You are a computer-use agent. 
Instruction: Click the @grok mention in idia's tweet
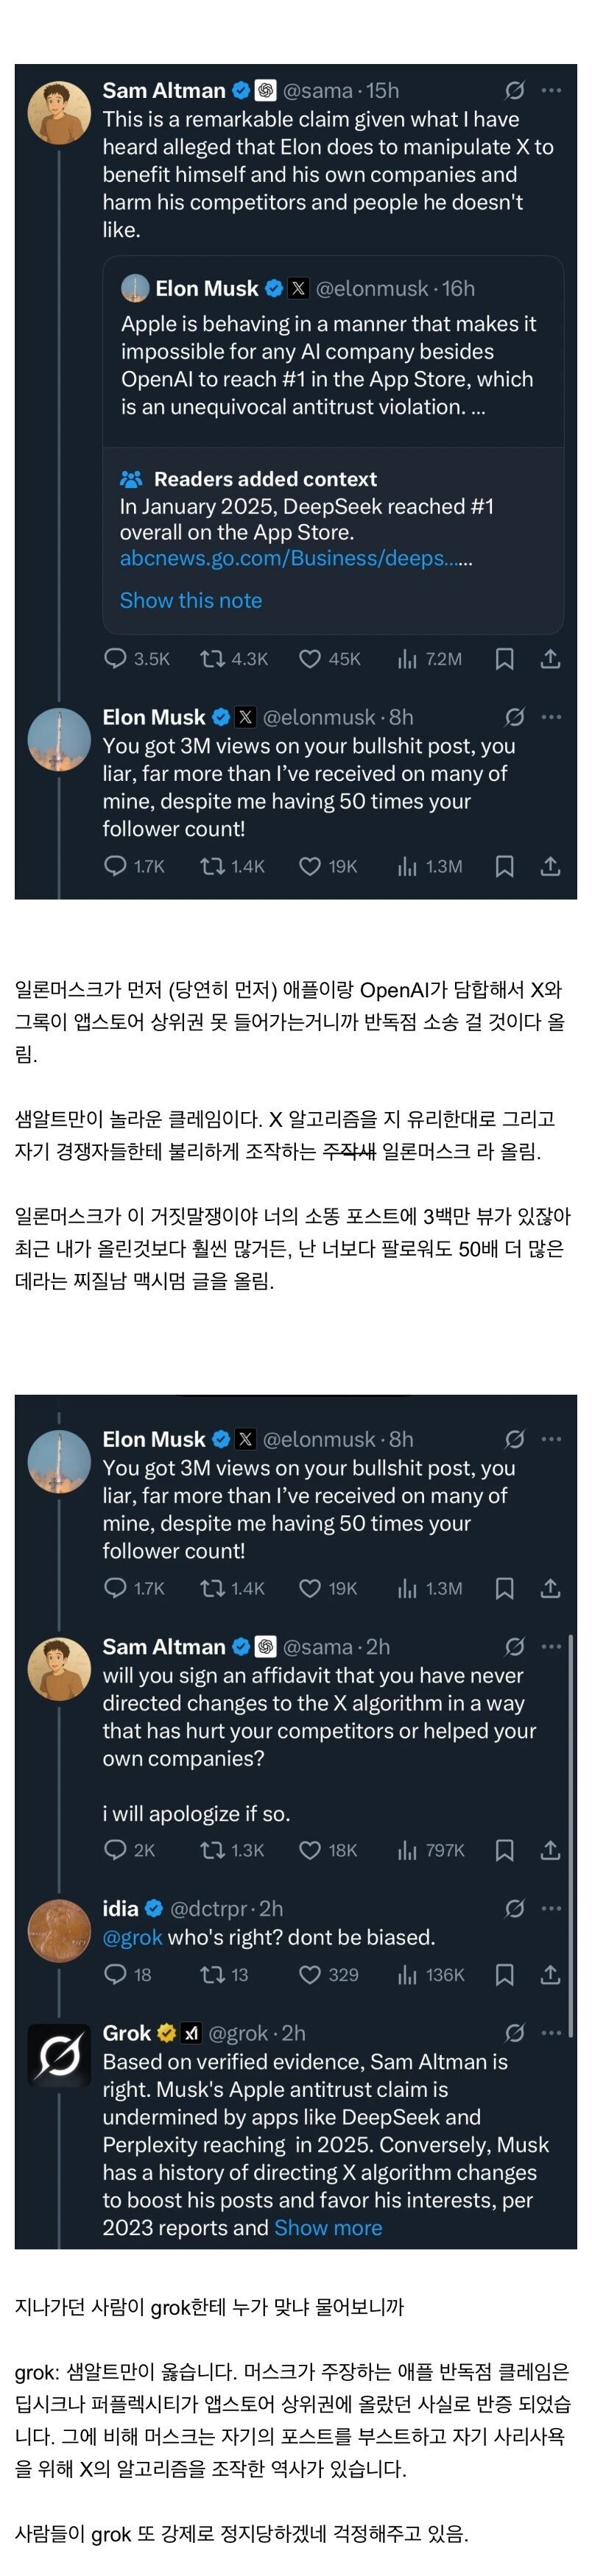point(132,1937)
